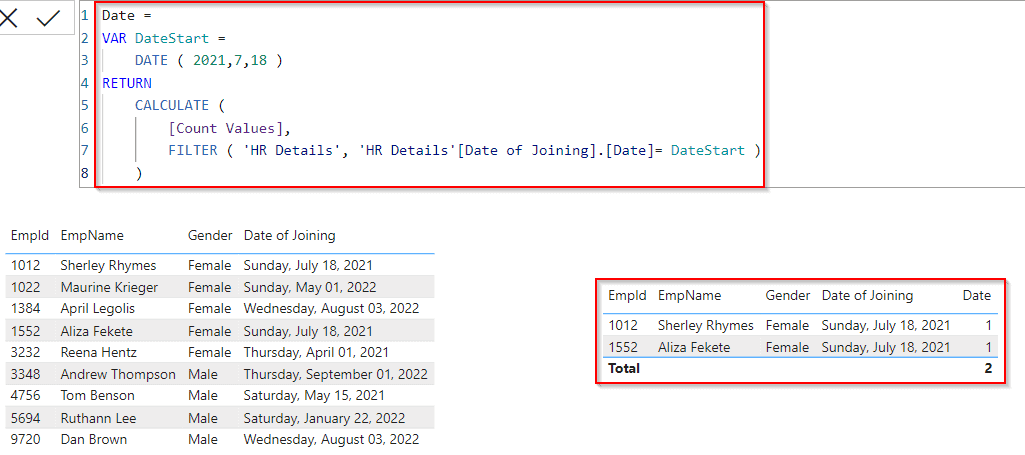Click the Total value 2

coord(988,369)
